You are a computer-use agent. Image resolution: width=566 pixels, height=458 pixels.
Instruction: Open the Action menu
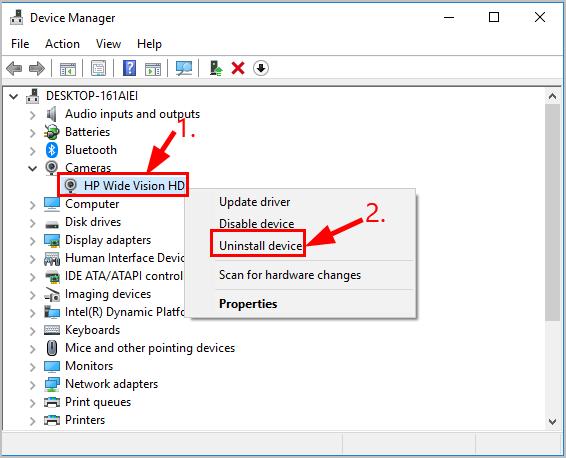click(x=62, y=44)
